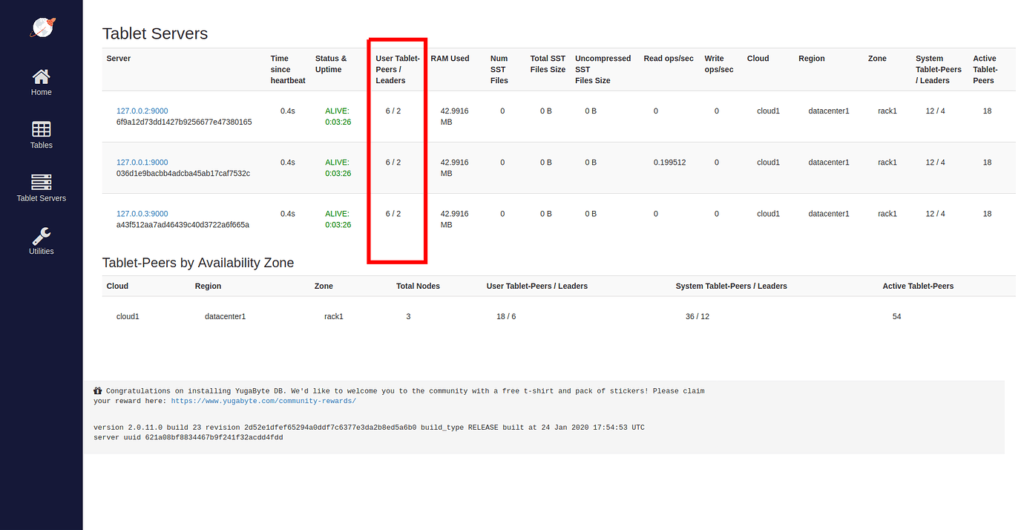Image resolution: width=1024 pixels, height=530 pixels.
Task: Open tablet server 127.0.0.3:9000 link
Action: coord(142,214)
